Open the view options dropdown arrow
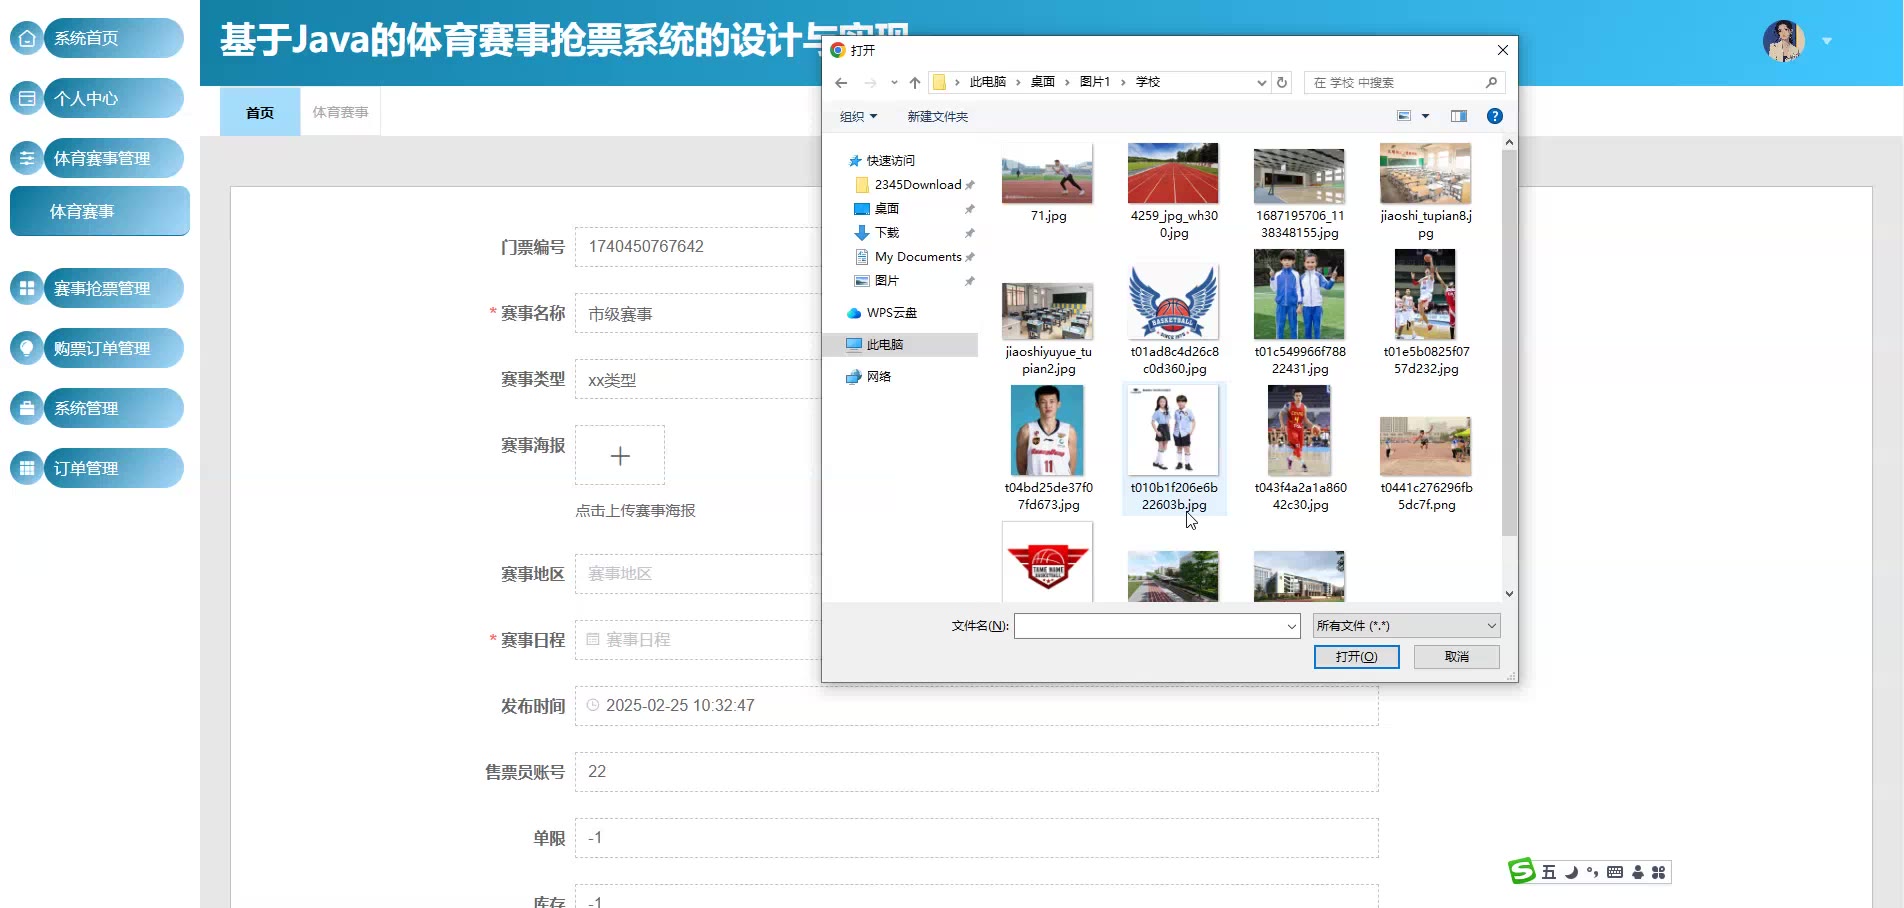Image resolution: width=1904 pixels, height=908 pixels. (1425, 116)
